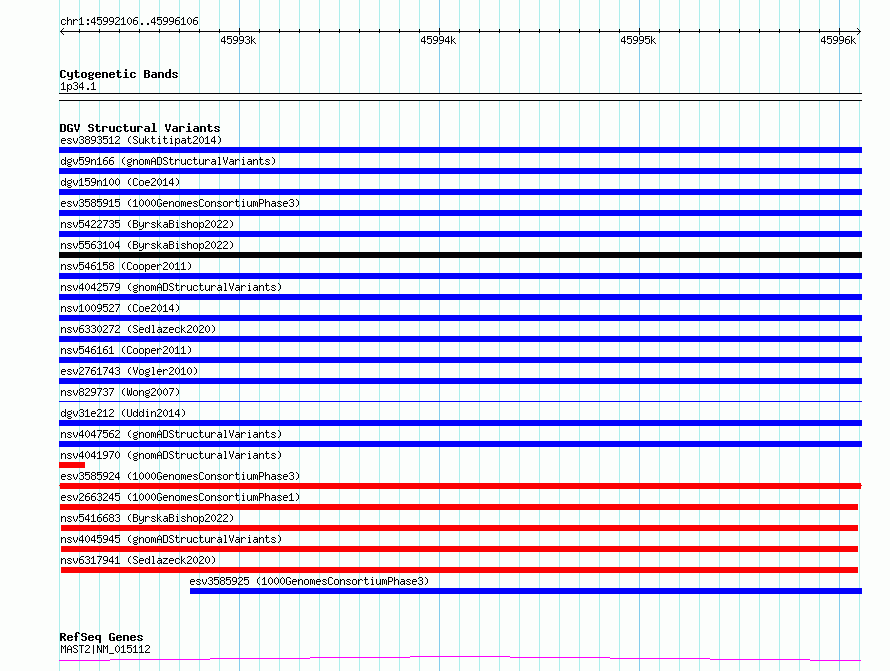The width and height of the screenshot is (890, 671).
Task: Click the 45994k ruler tick label
Action: click(438, 40)
